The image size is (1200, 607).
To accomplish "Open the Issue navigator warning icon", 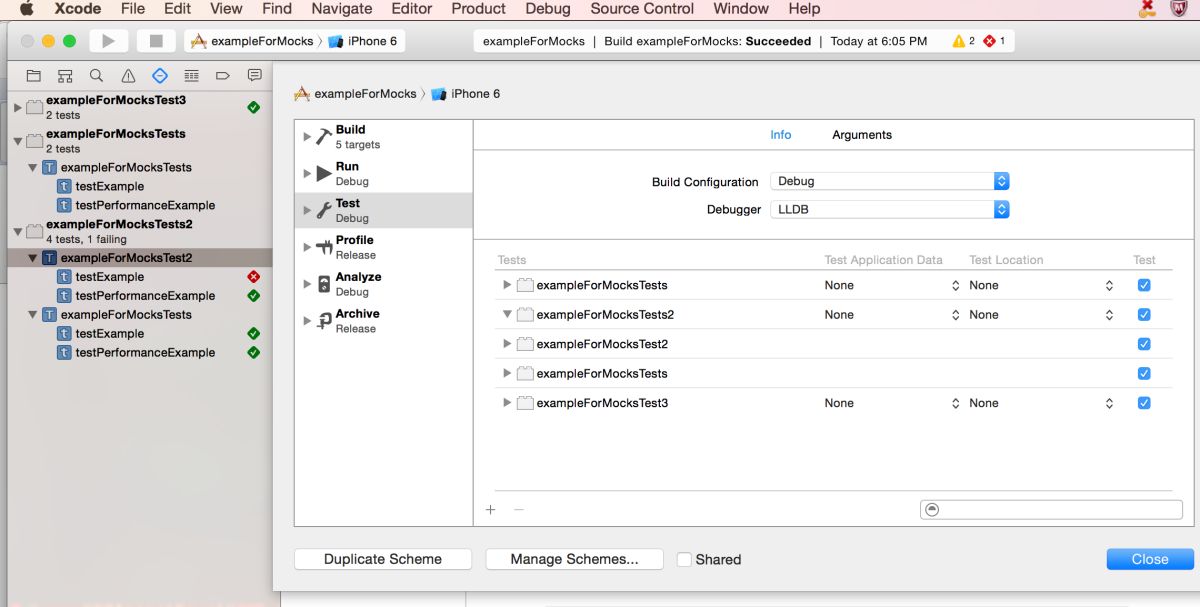I will click(128, 75).
